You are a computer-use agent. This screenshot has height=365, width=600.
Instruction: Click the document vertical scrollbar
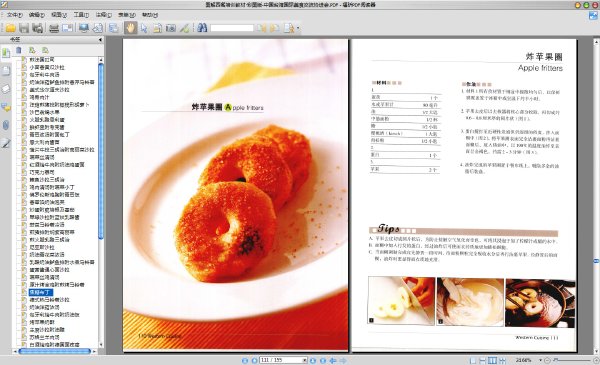596,196
